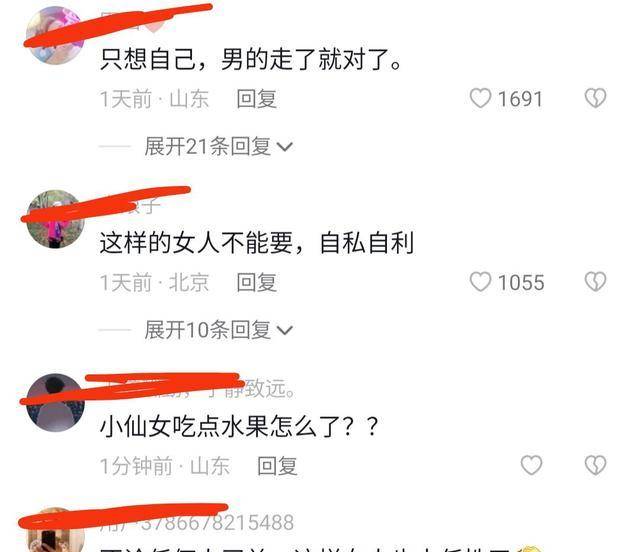Reply to the 山东 comment posted 1天前
Viewport: 640px width, 552px height.
[257, 99]
